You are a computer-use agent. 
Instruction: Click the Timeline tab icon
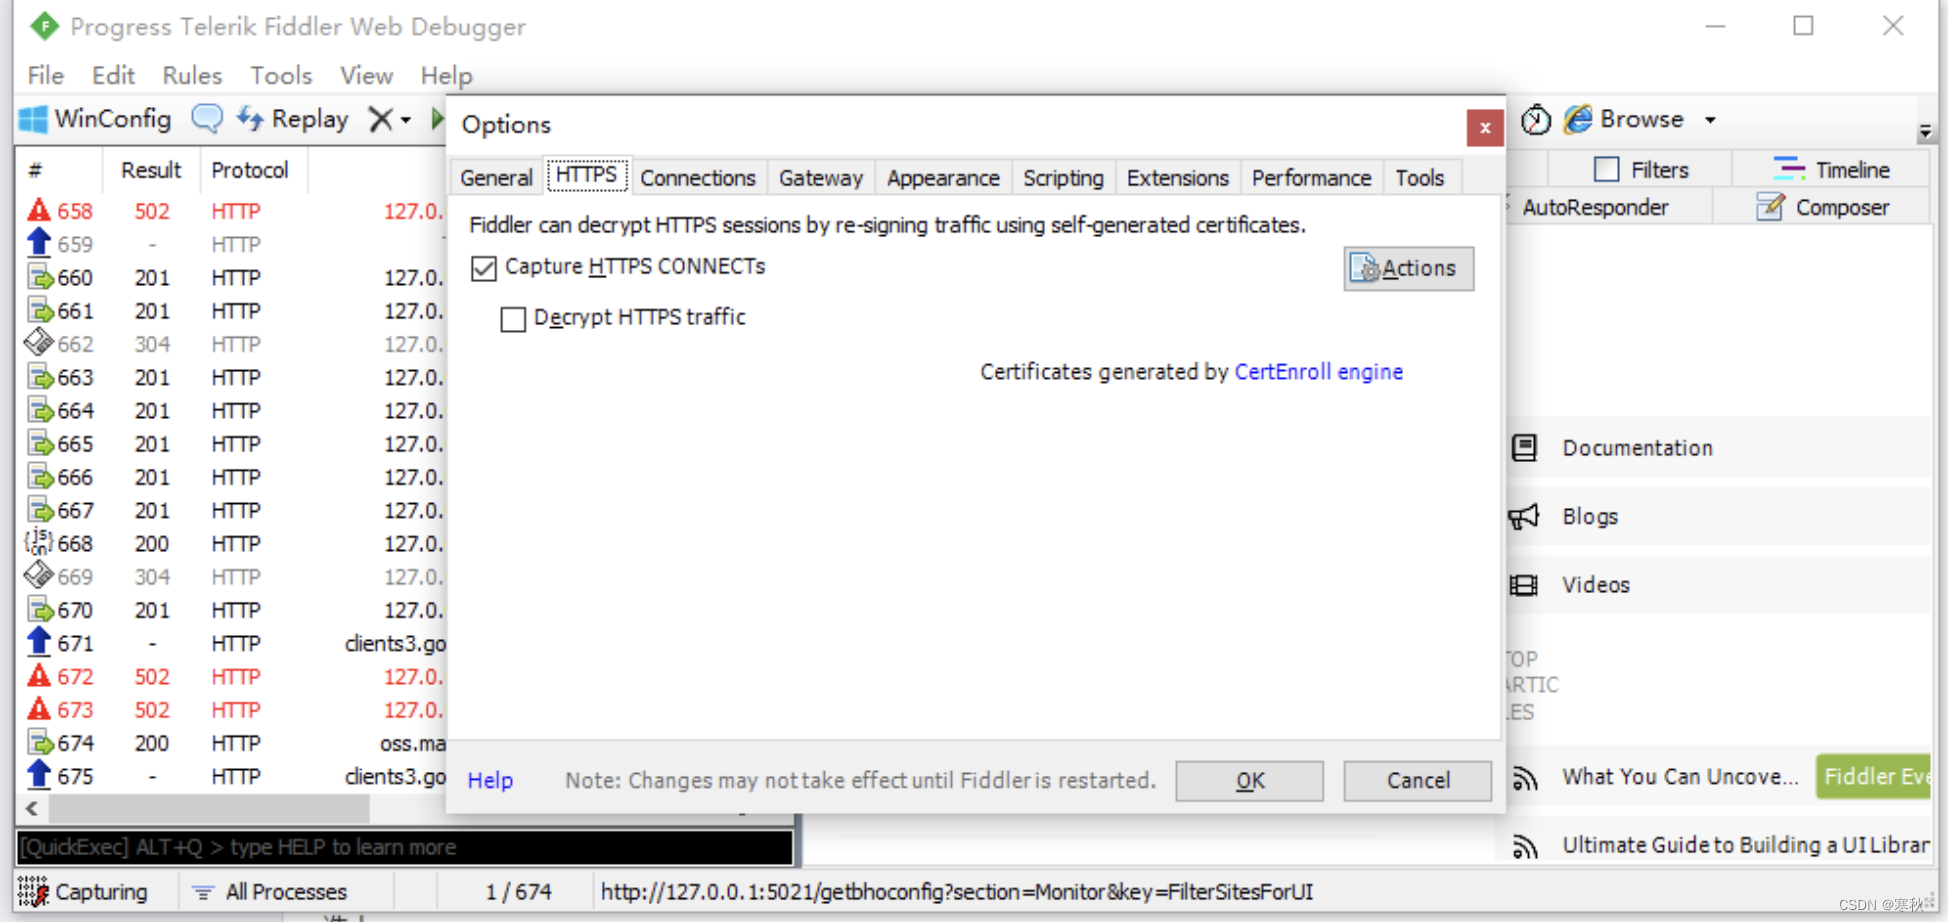point(1788,169)
